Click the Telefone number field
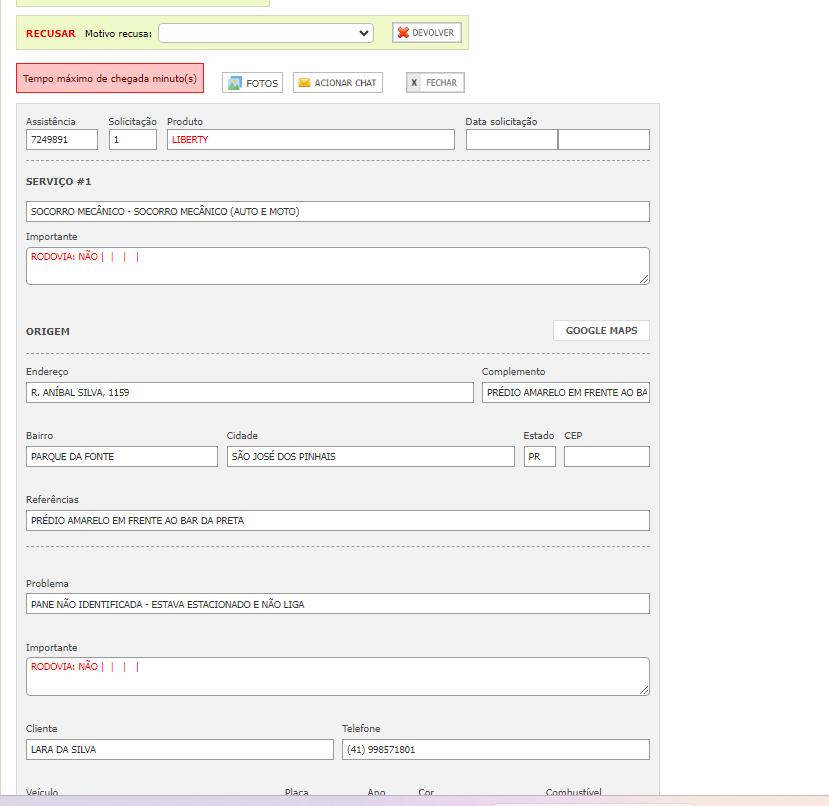829x806 pixels. click(495, 750)
